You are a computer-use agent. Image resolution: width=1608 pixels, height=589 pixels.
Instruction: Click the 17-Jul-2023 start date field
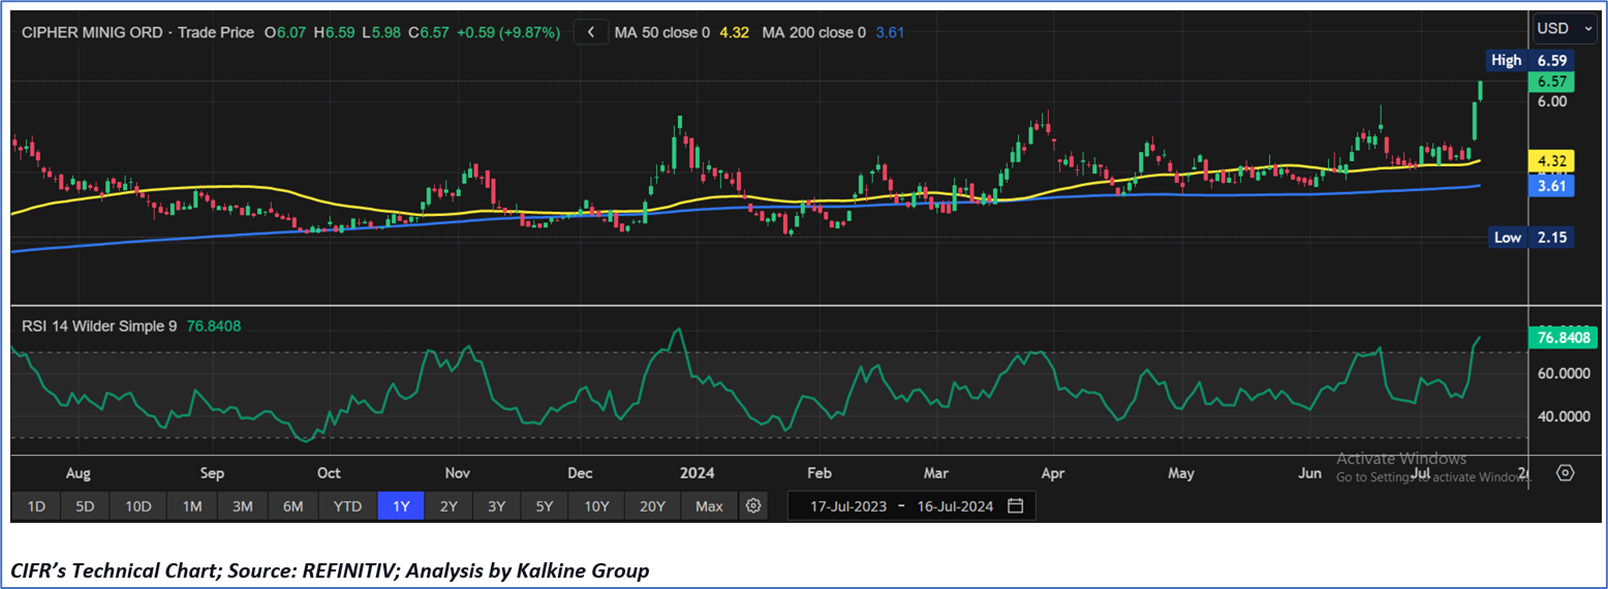(848, 506)
